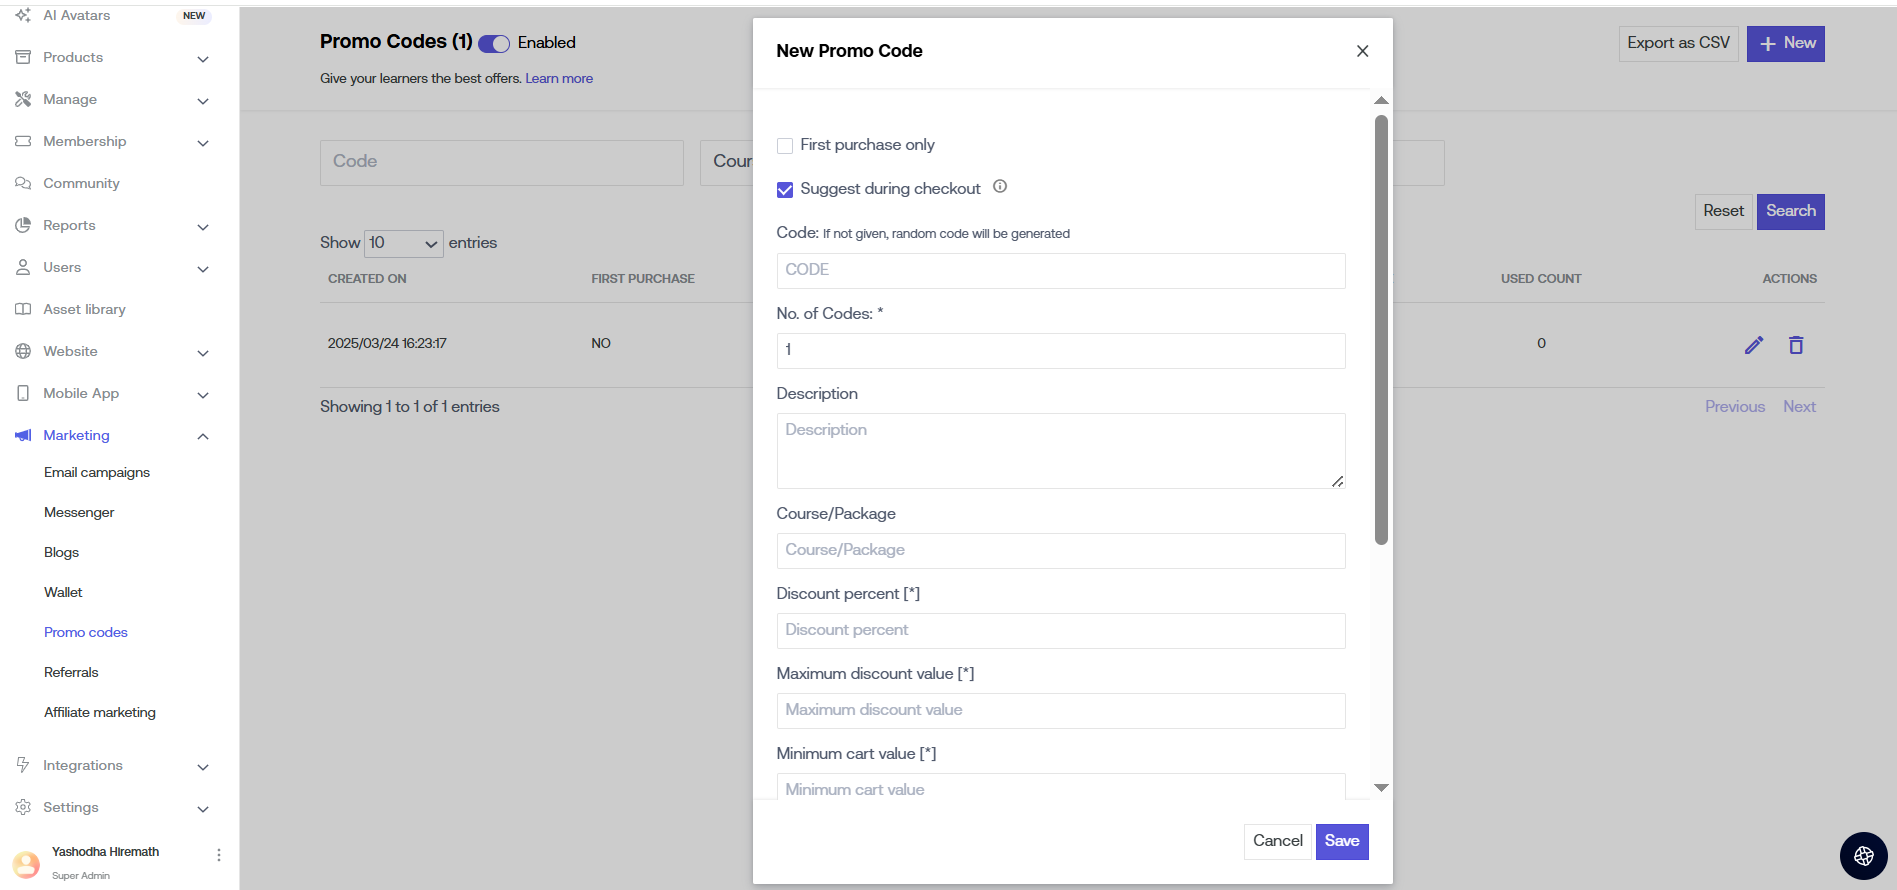Click the Asset library icon in sidebar
The image size is (1897, 890).
pos(23,310)
